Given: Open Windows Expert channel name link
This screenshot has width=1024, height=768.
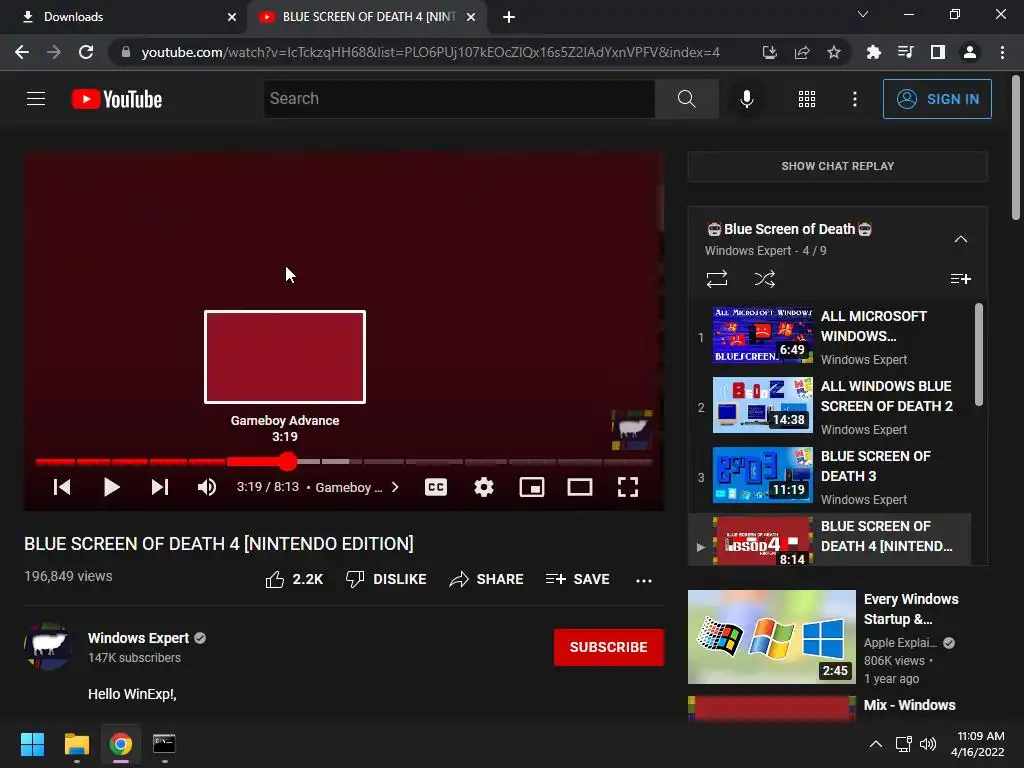Looking at the screenshot, I should point(138,638).
